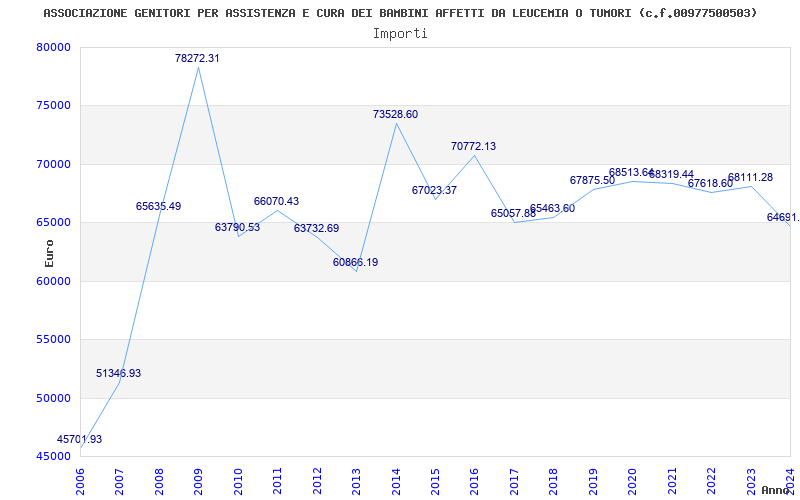Screen dimensions: 800x500
Task: Click the Anno axis label
Action: (x=776, y=490)
